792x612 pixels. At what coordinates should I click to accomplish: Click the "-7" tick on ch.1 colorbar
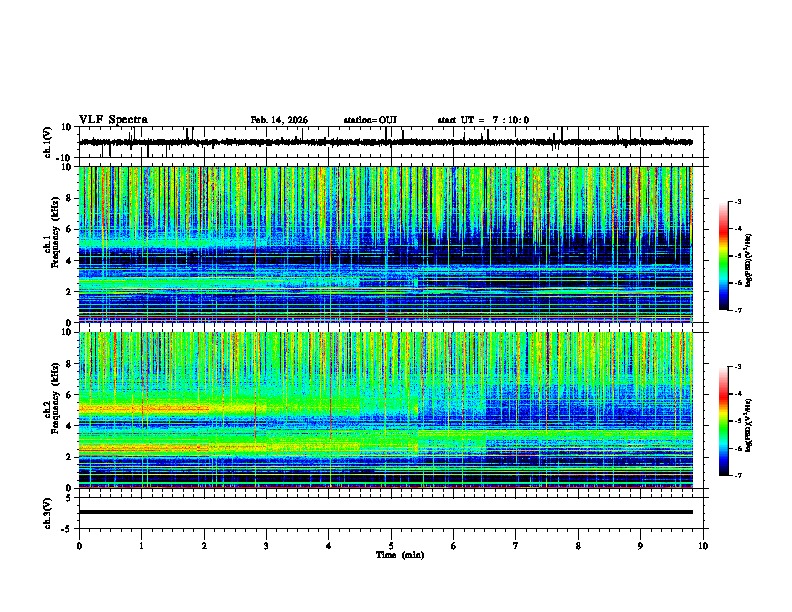coord(737,310)
